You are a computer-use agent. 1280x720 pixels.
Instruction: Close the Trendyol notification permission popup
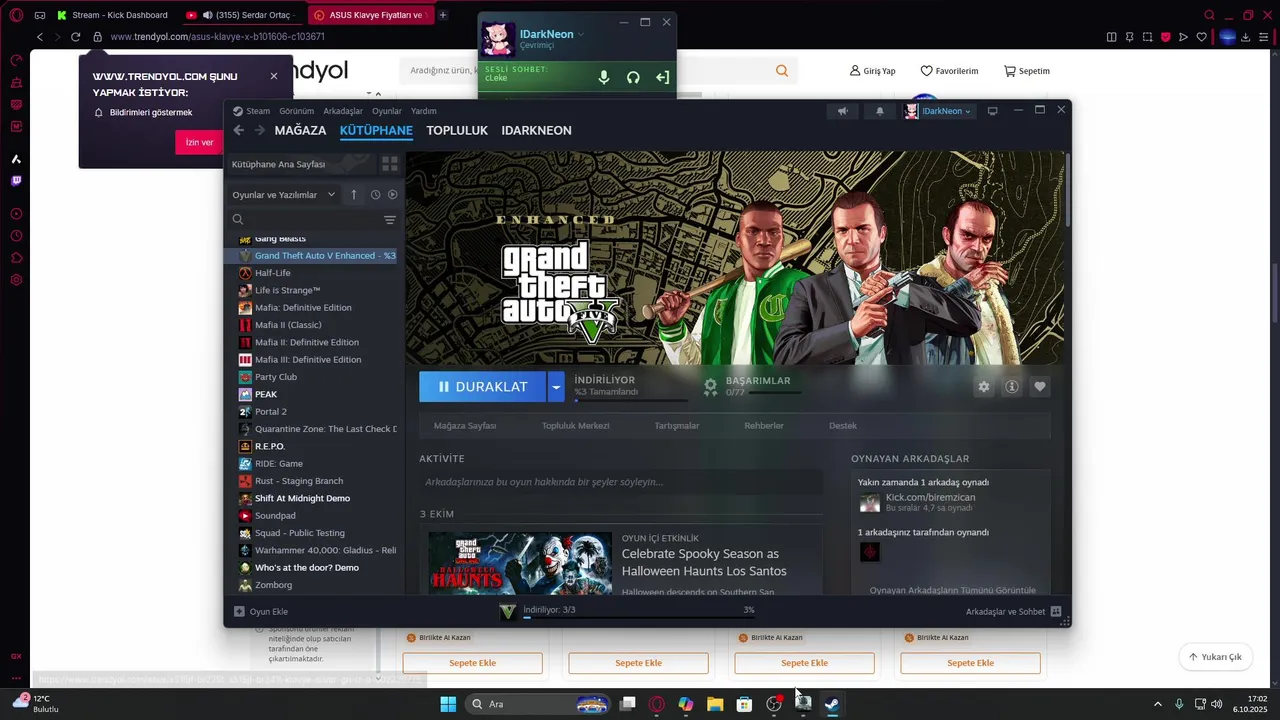coord(274,76)
